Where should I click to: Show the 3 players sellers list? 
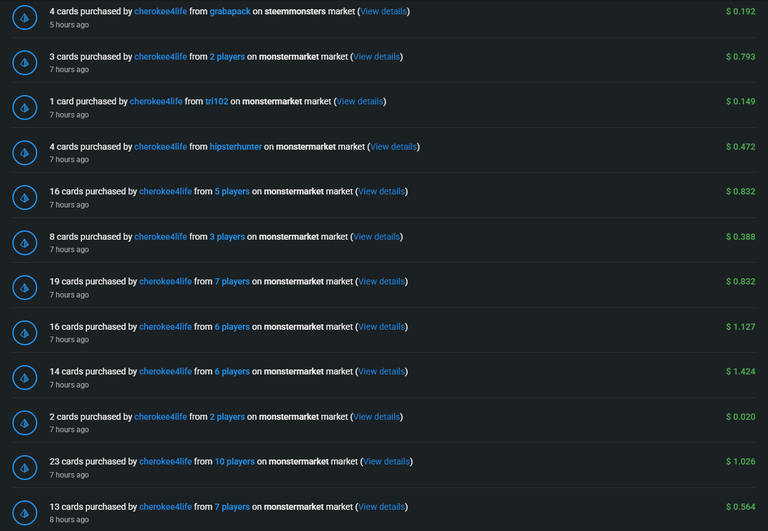pos(227,237)
